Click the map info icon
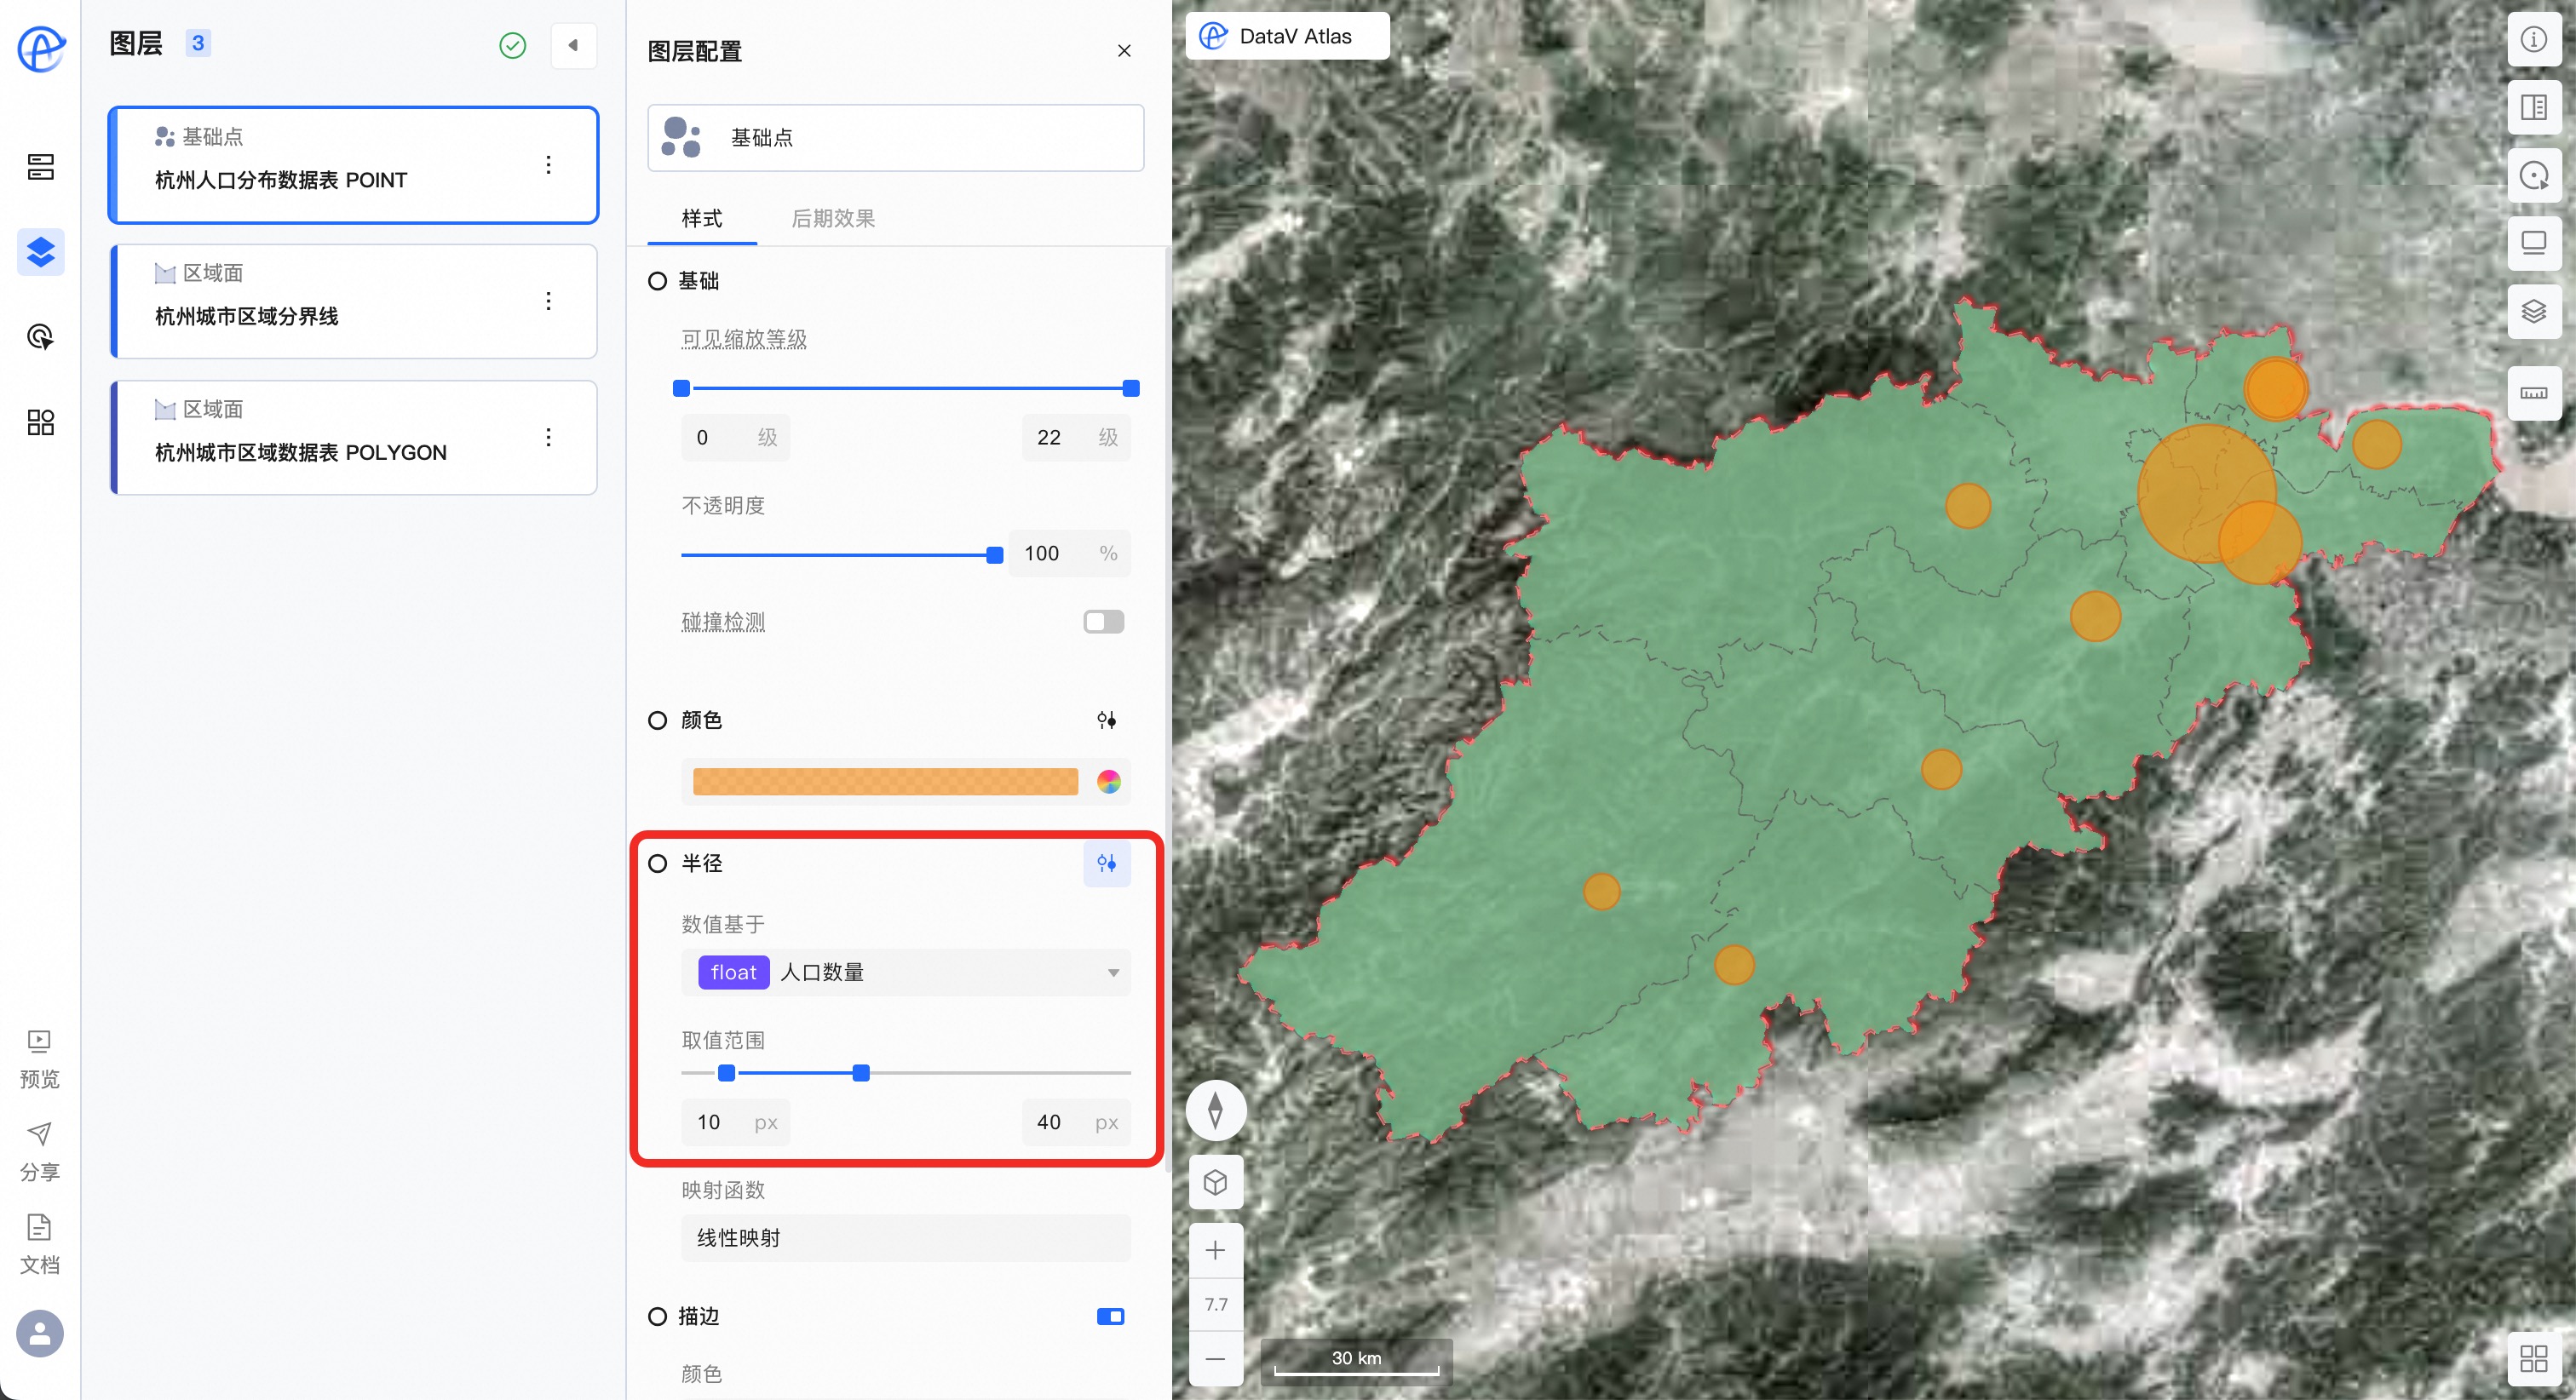The height and width of the screenshot is (1400, 2576). click(x=2533, y=40)
